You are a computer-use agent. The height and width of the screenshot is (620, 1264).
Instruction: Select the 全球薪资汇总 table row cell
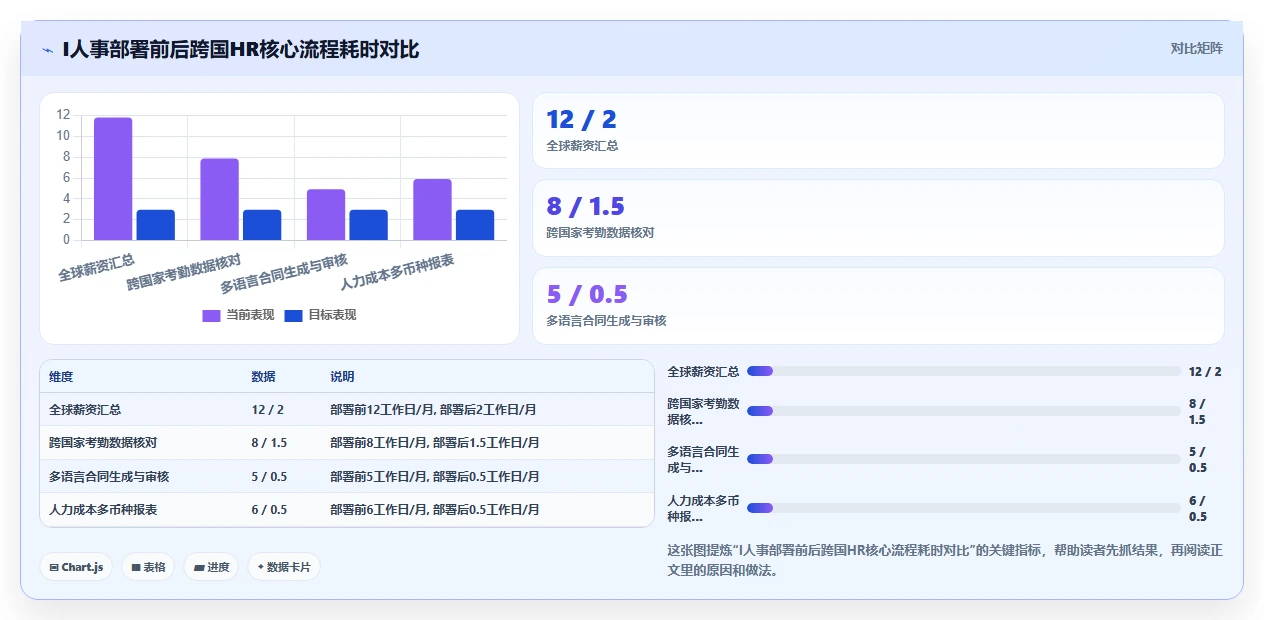[x=85, y=410]
